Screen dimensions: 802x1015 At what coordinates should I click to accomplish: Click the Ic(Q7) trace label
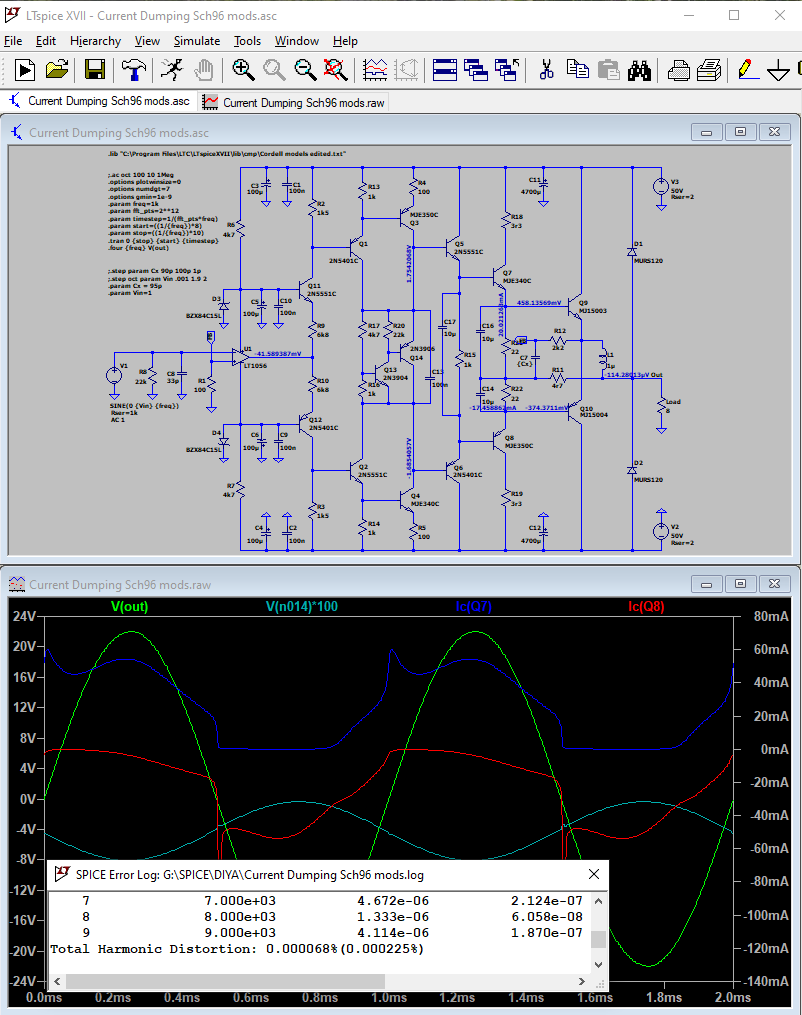click(x=474, y=607)
